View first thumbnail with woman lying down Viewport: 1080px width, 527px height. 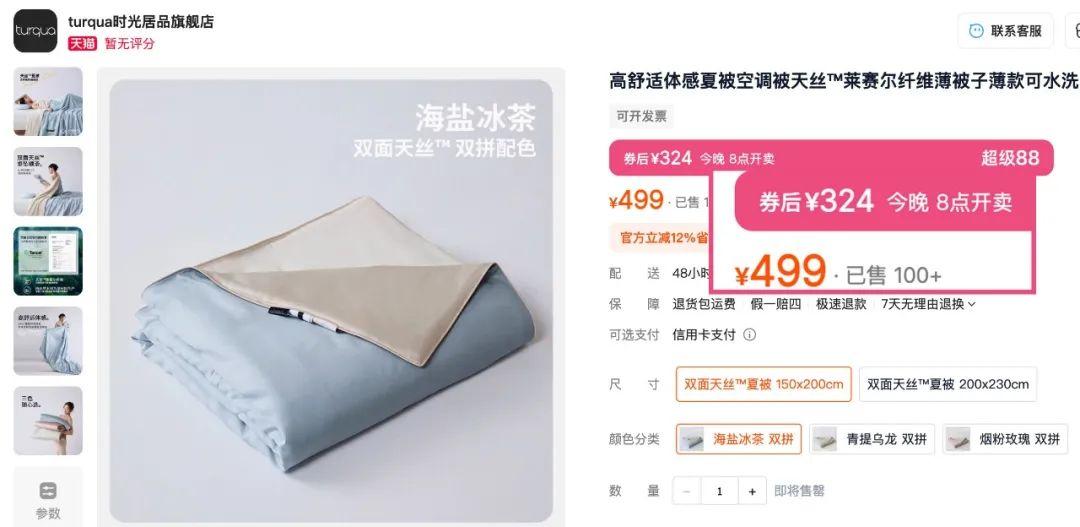click(48, 101)
